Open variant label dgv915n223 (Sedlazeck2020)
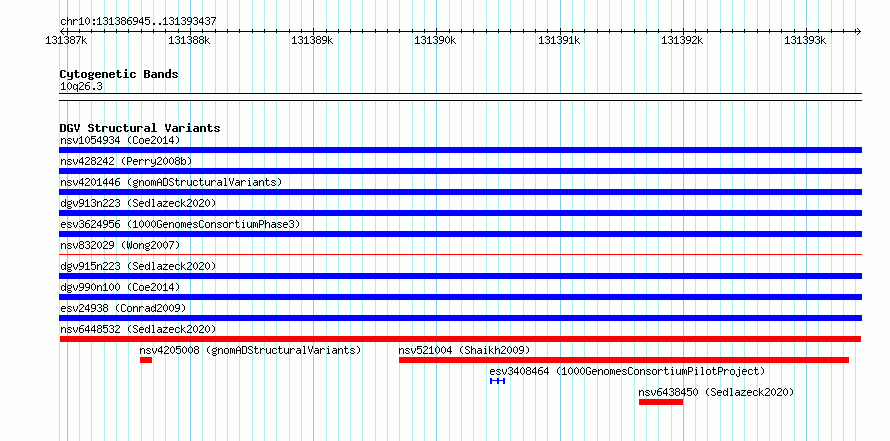The height and width of the screenshot is (441, 890). [x=138, y=266]
